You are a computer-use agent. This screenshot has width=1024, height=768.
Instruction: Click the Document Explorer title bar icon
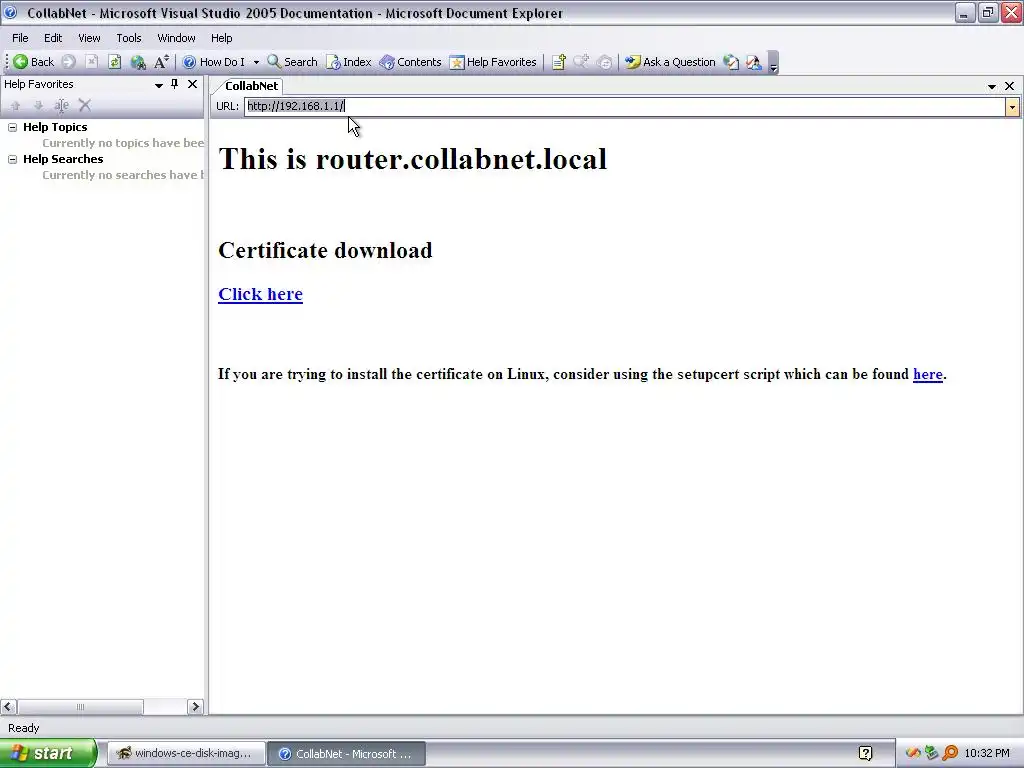point(10,12)
